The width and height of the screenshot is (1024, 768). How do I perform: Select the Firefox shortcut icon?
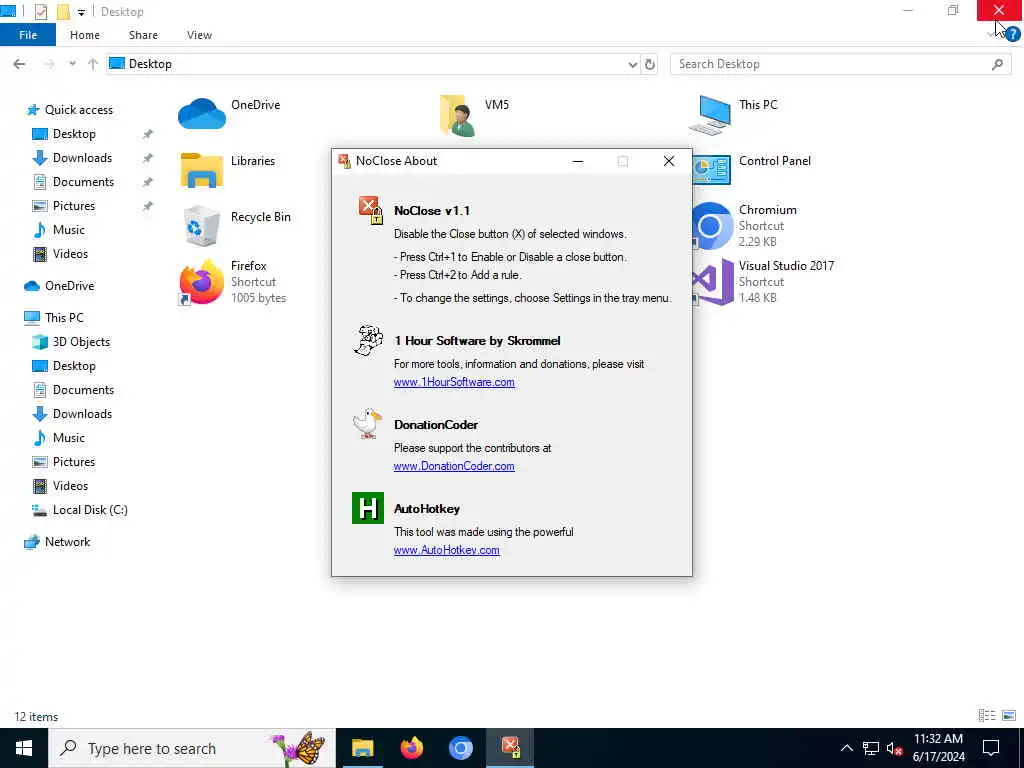click(201, 281)
